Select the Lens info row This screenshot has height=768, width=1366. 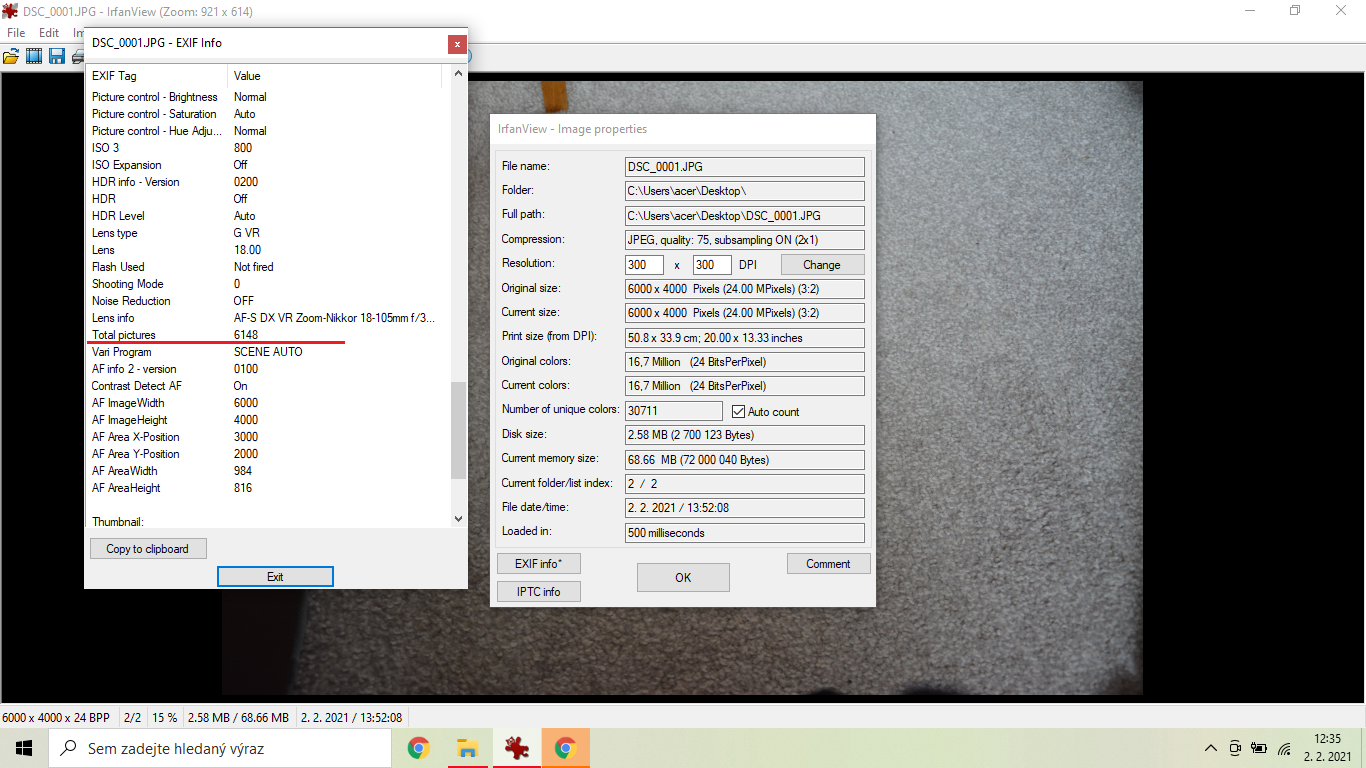(x=268, y=318)
